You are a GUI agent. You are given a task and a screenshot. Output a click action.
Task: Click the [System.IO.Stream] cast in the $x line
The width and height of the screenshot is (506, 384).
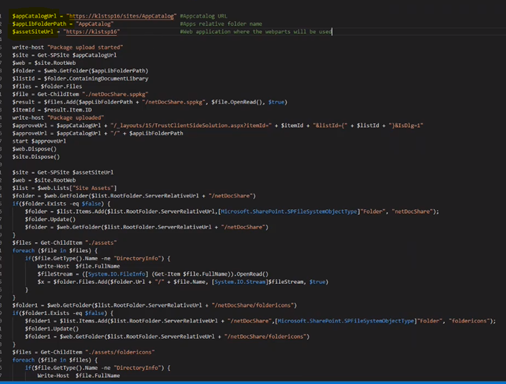pyautogui.click(x=240, y=282)
